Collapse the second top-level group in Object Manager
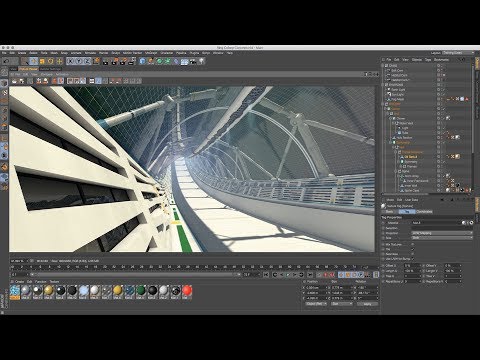Image resolution: width=480 pixels, height=360 pixels. tap(383, 85)
